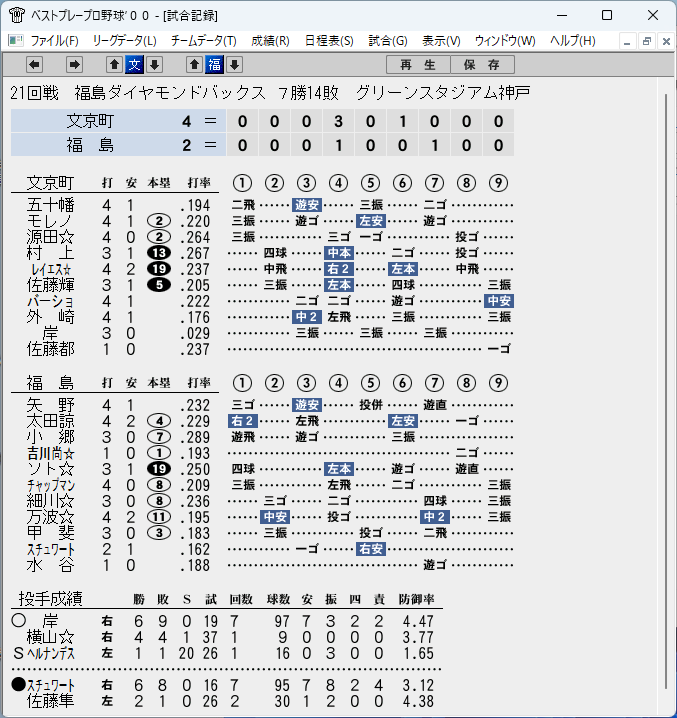Click モレノ's 左安 hit cell

[371, 221]
